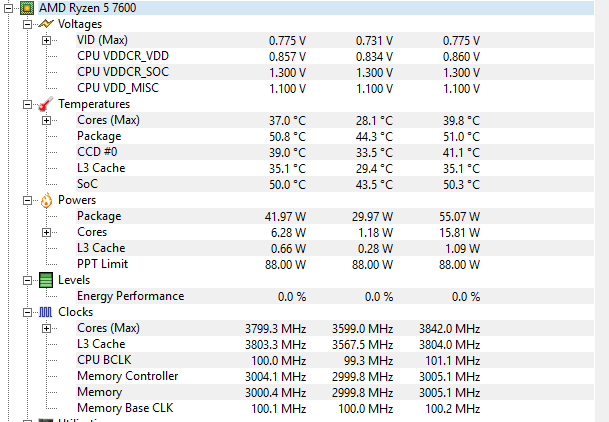Click the Clocks waveform icon
Viewport: 609px width, 422px height.
pyautogui.click(x=45, y=312)
